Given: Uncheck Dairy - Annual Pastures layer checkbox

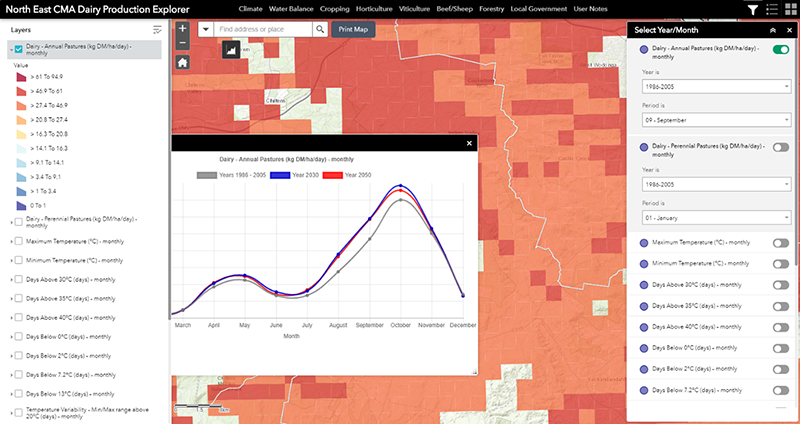Looking at the screenshot, I should [x=19, y=47].
